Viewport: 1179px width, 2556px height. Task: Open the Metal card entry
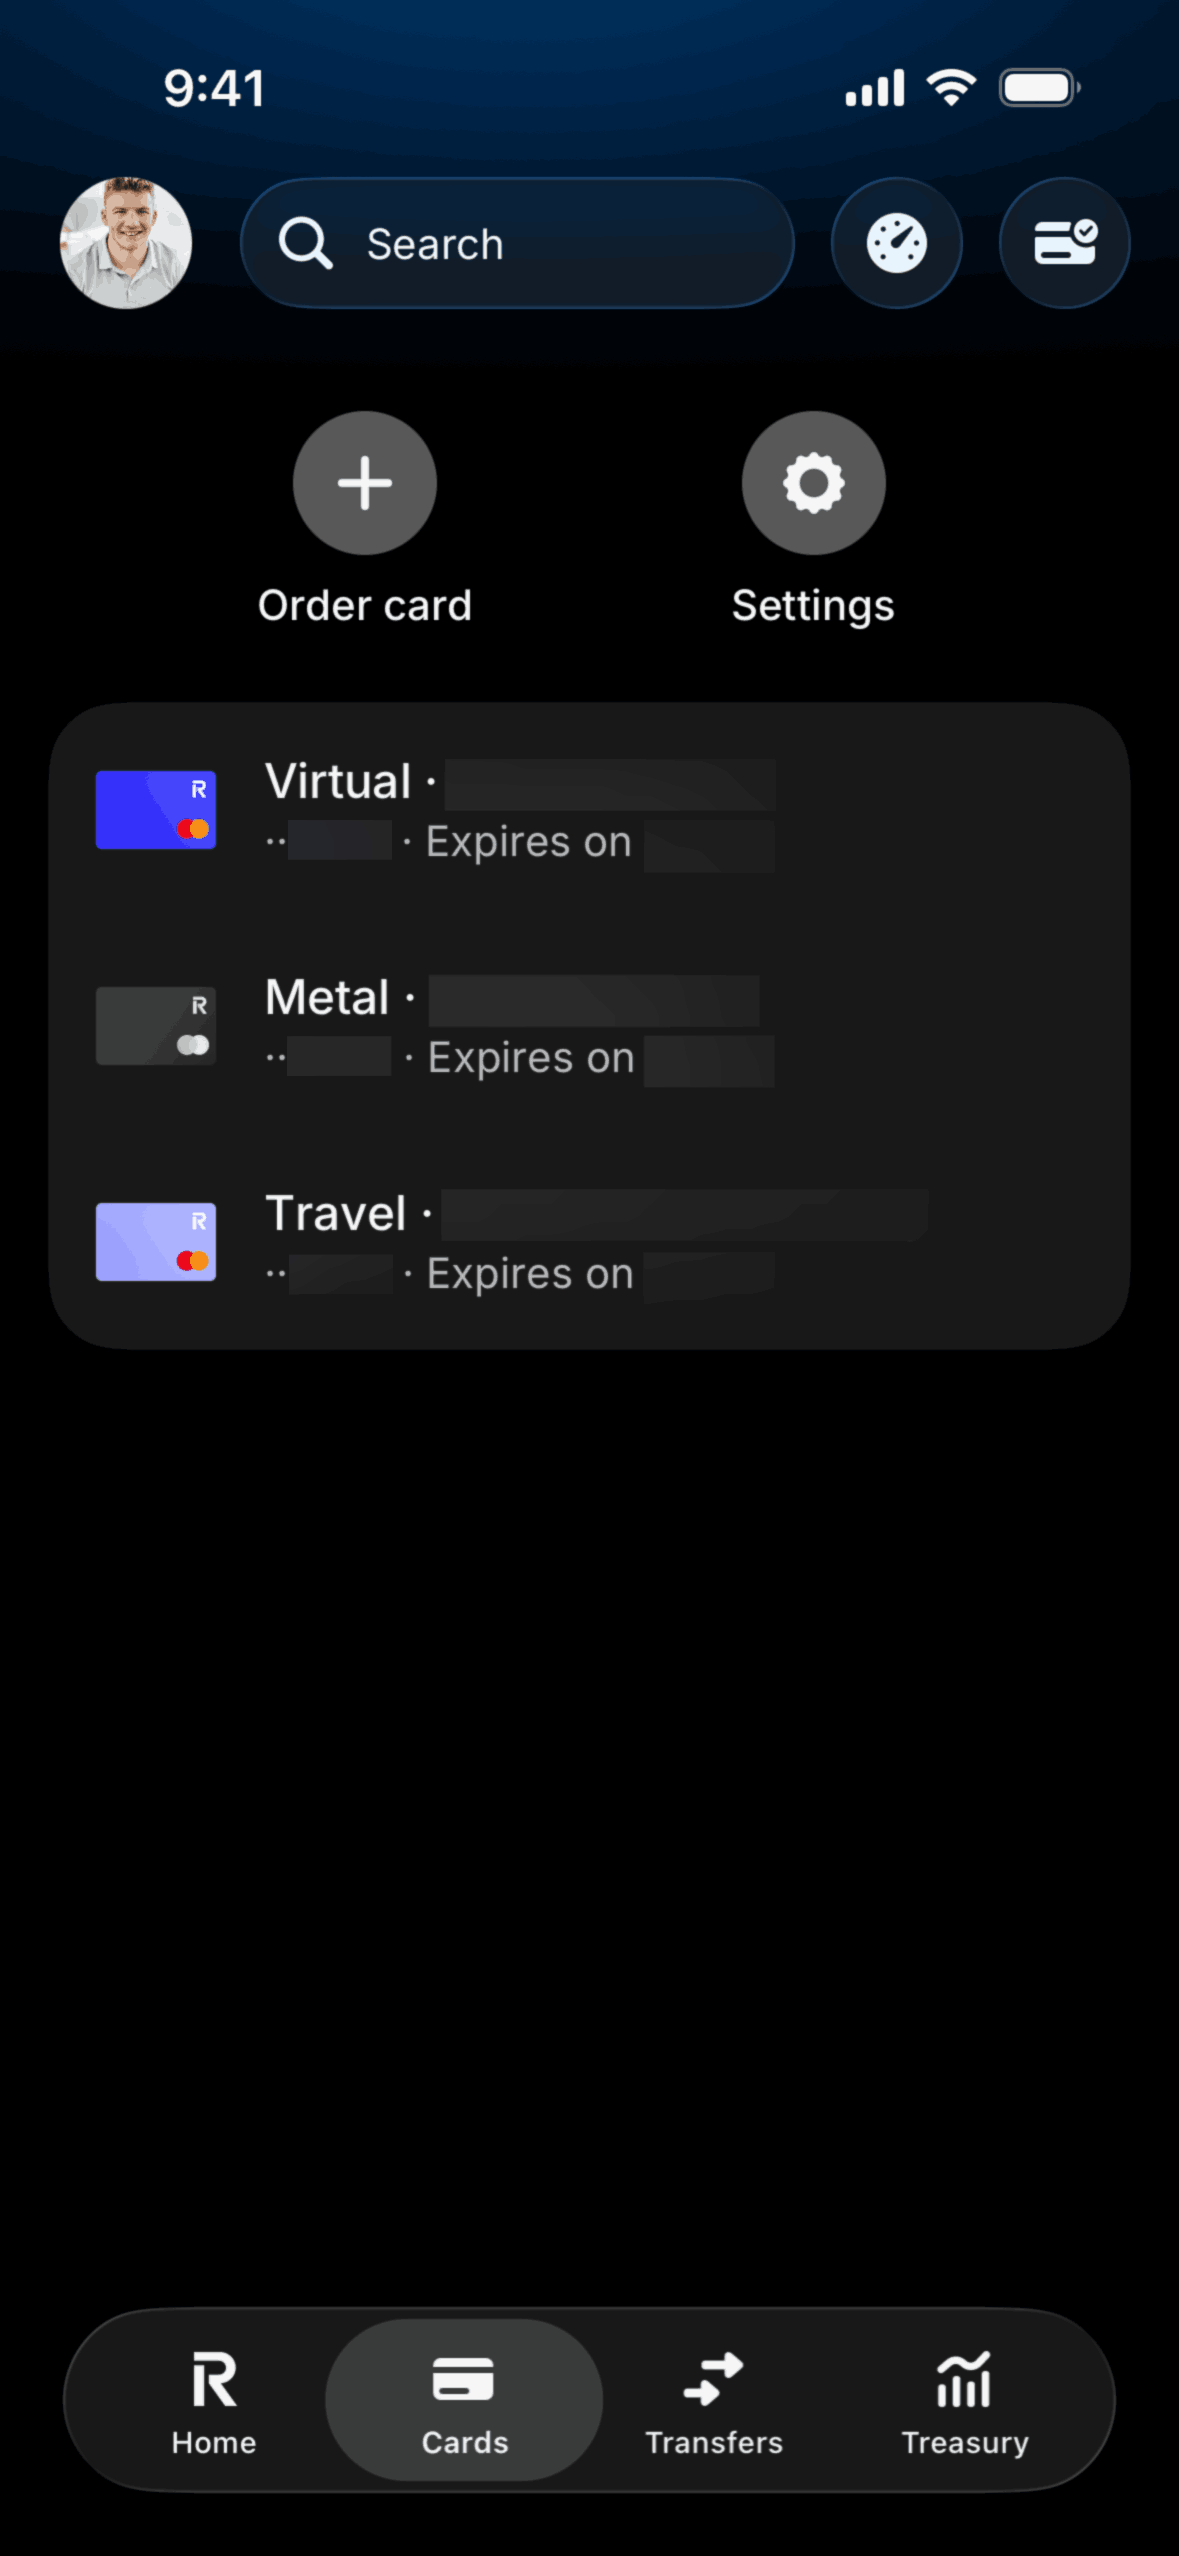(590, 1027)
